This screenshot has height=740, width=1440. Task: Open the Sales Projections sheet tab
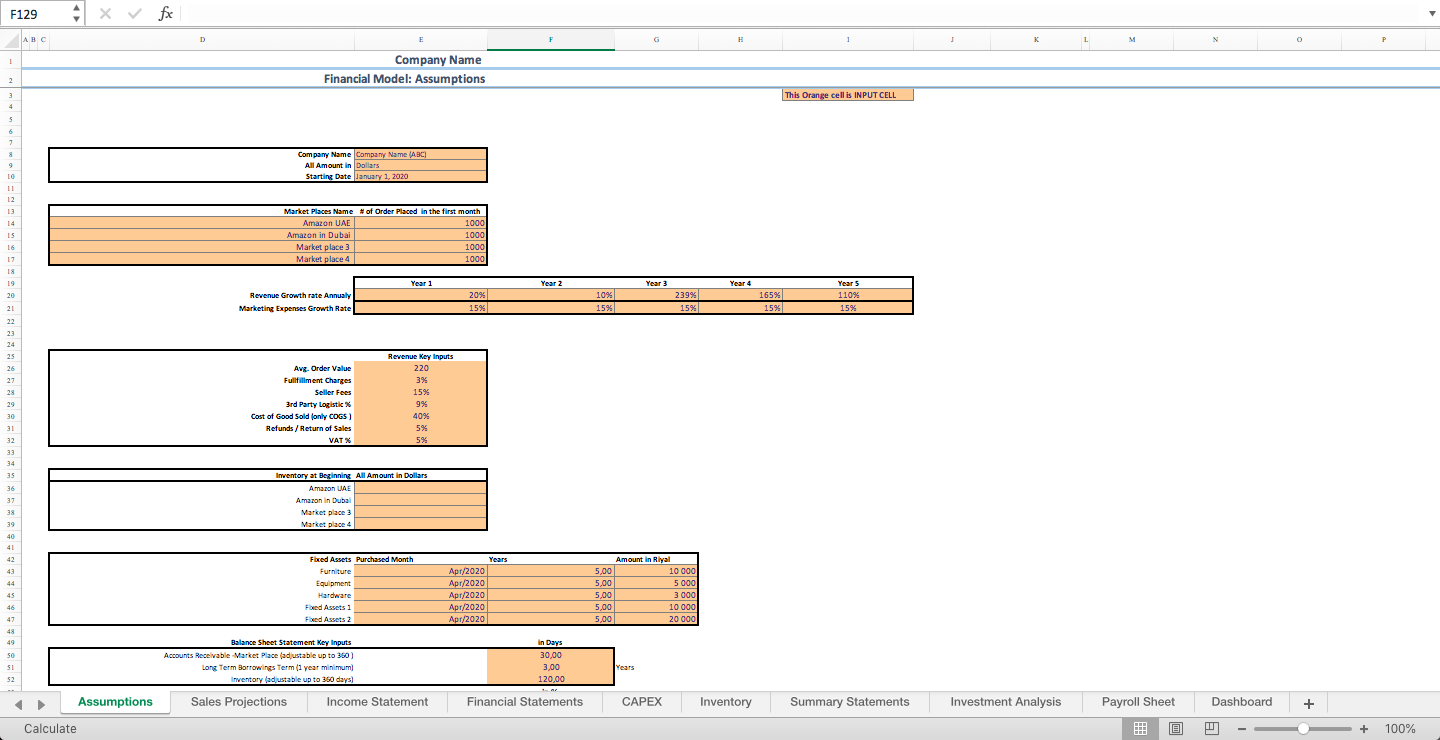pyautogui.click(x=239, y=702)
